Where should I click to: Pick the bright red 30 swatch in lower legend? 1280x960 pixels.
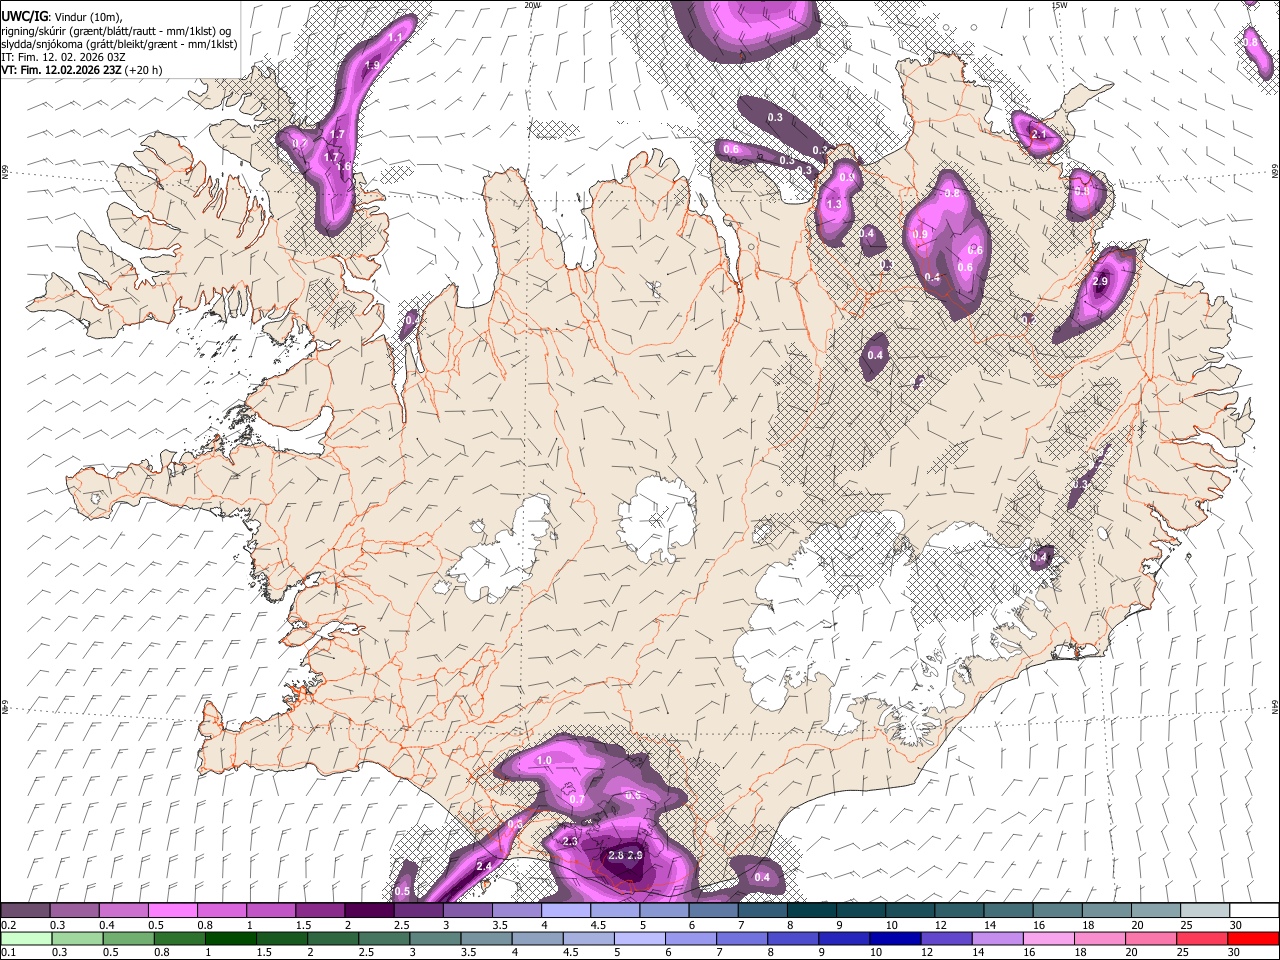pos(1253,938)
